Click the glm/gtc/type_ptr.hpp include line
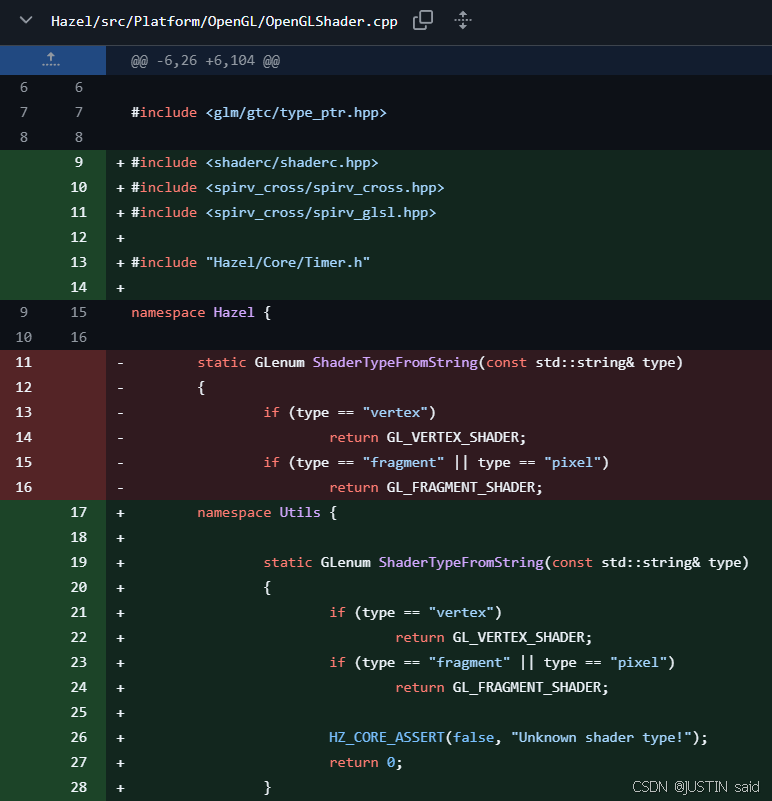The width and height of the screenshot is (772, 801). 258,112
